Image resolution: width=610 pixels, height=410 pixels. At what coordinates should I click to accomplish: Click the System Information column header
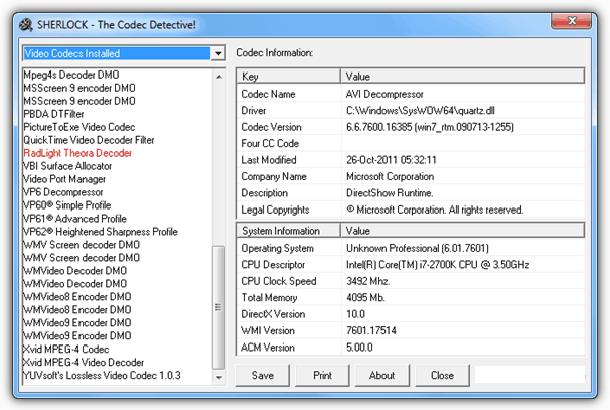click(288, 231)
